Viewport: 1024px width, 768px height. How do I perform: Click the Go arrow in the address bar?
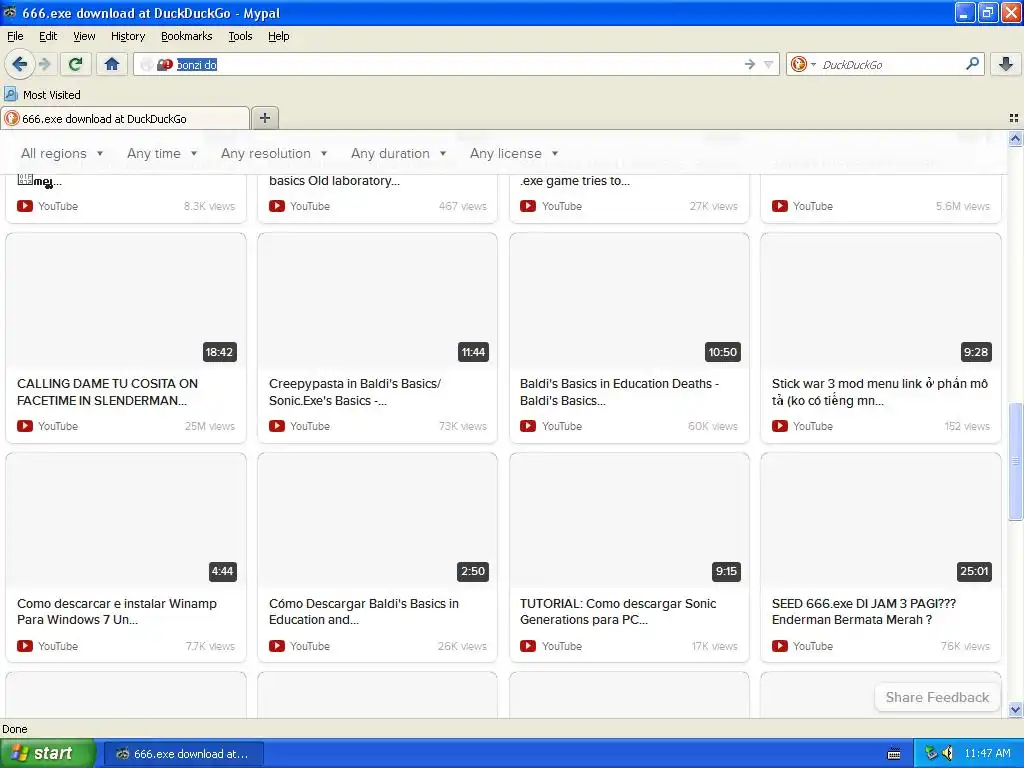[750, 64]
